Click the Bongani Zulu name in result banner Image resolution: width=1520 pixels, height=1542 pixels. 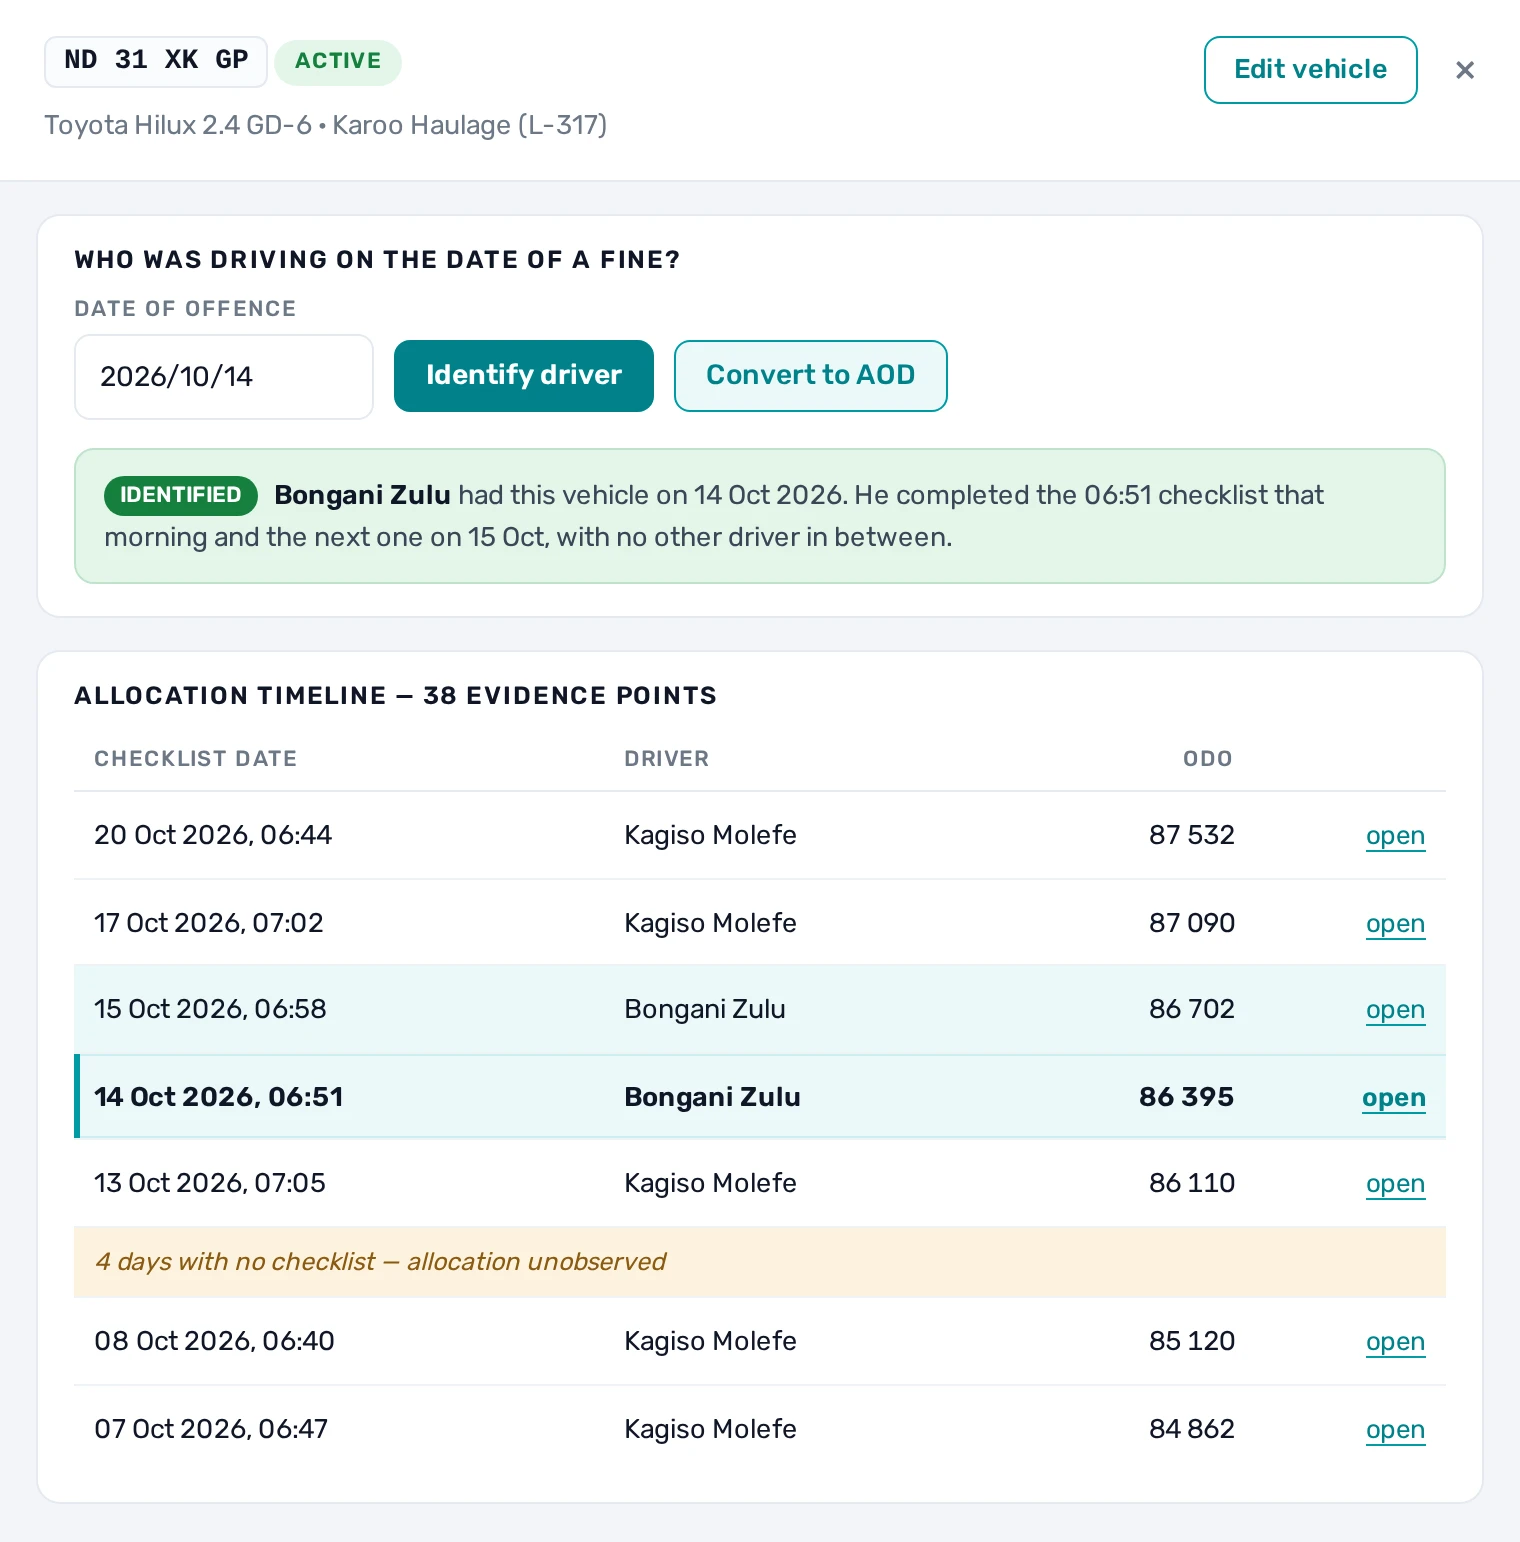[362, 495]
